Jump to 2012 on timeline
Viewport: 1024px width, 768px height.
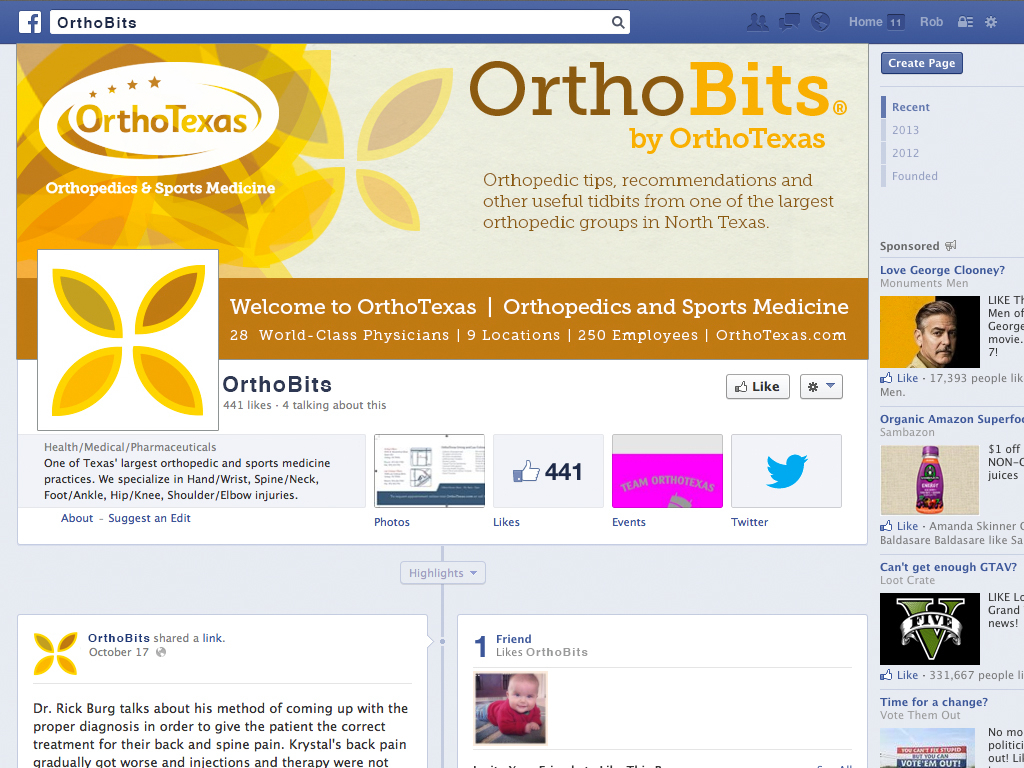point(905,153)
